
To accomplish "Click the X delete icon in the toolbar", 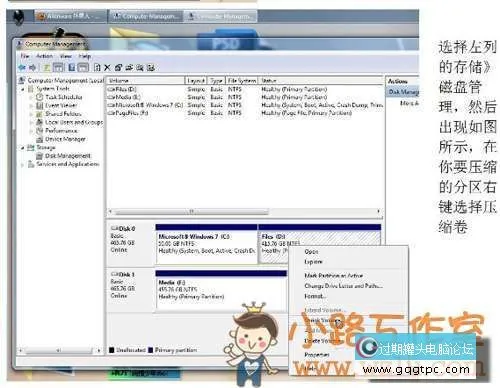I will click(107, 68).
